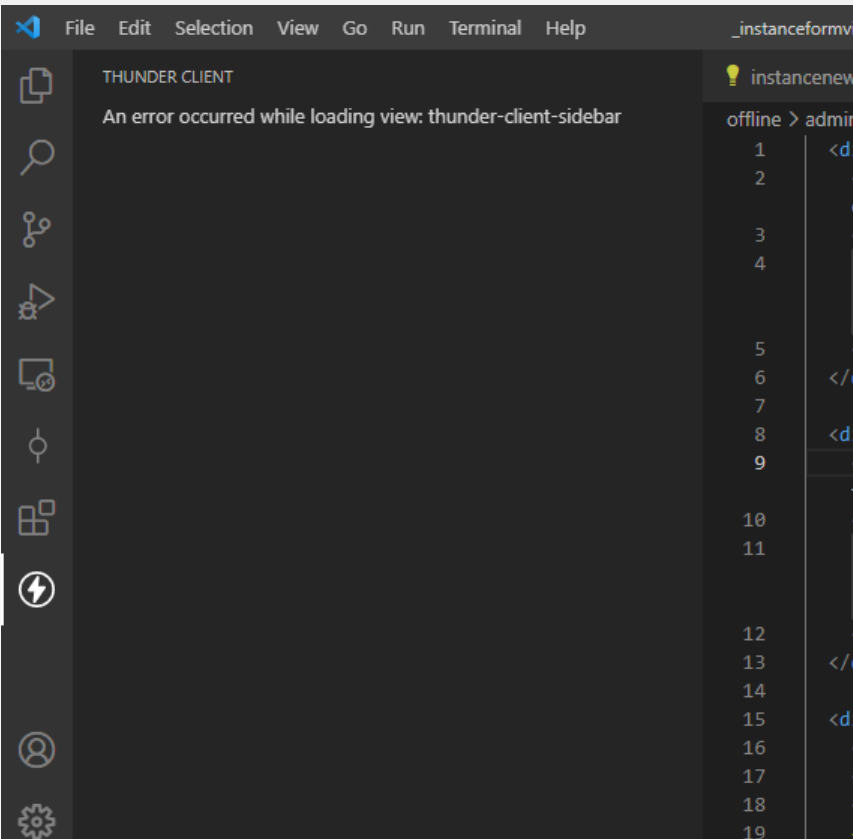Open the Accounts icon at the bottom
Viewport: 853px width, 839px height.
tap(37, 748)
